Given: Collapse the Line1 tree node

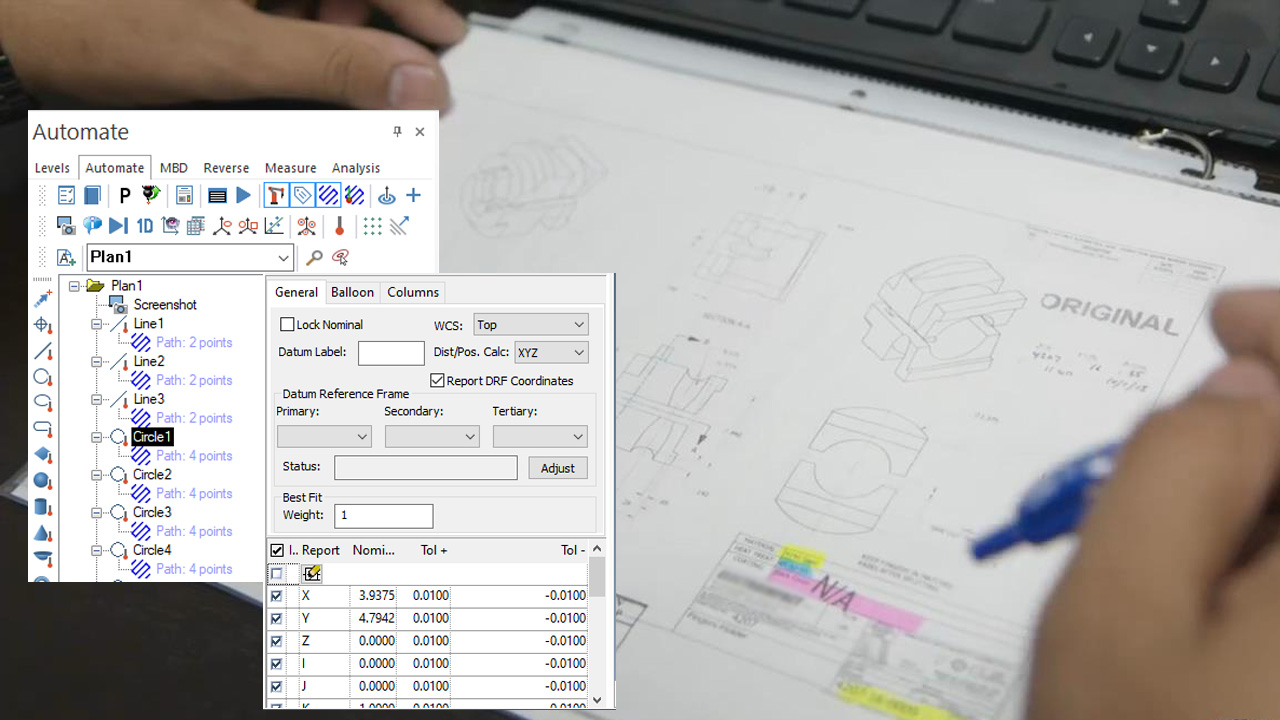Looking at the screenshot, I should tap(97, 324).
